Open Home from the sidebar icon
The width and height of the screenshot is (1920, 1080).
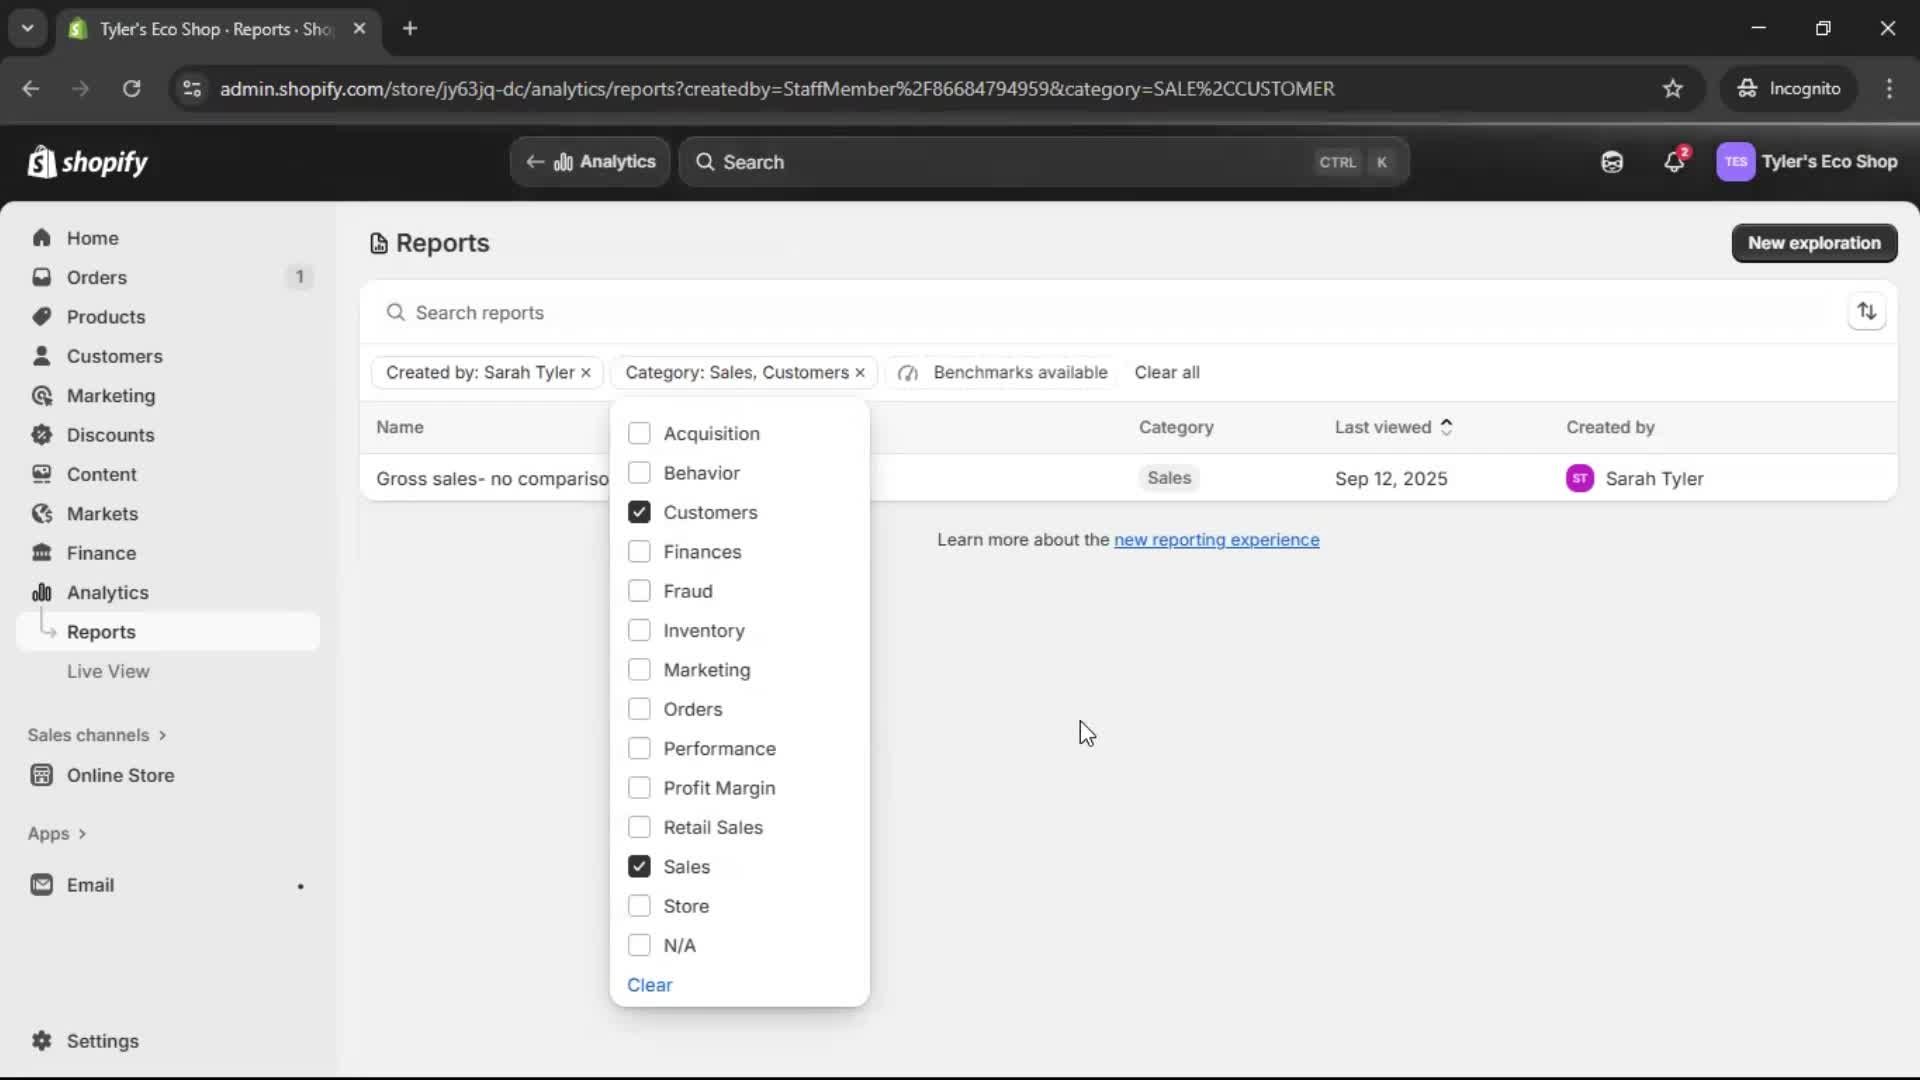pos(43,237)
